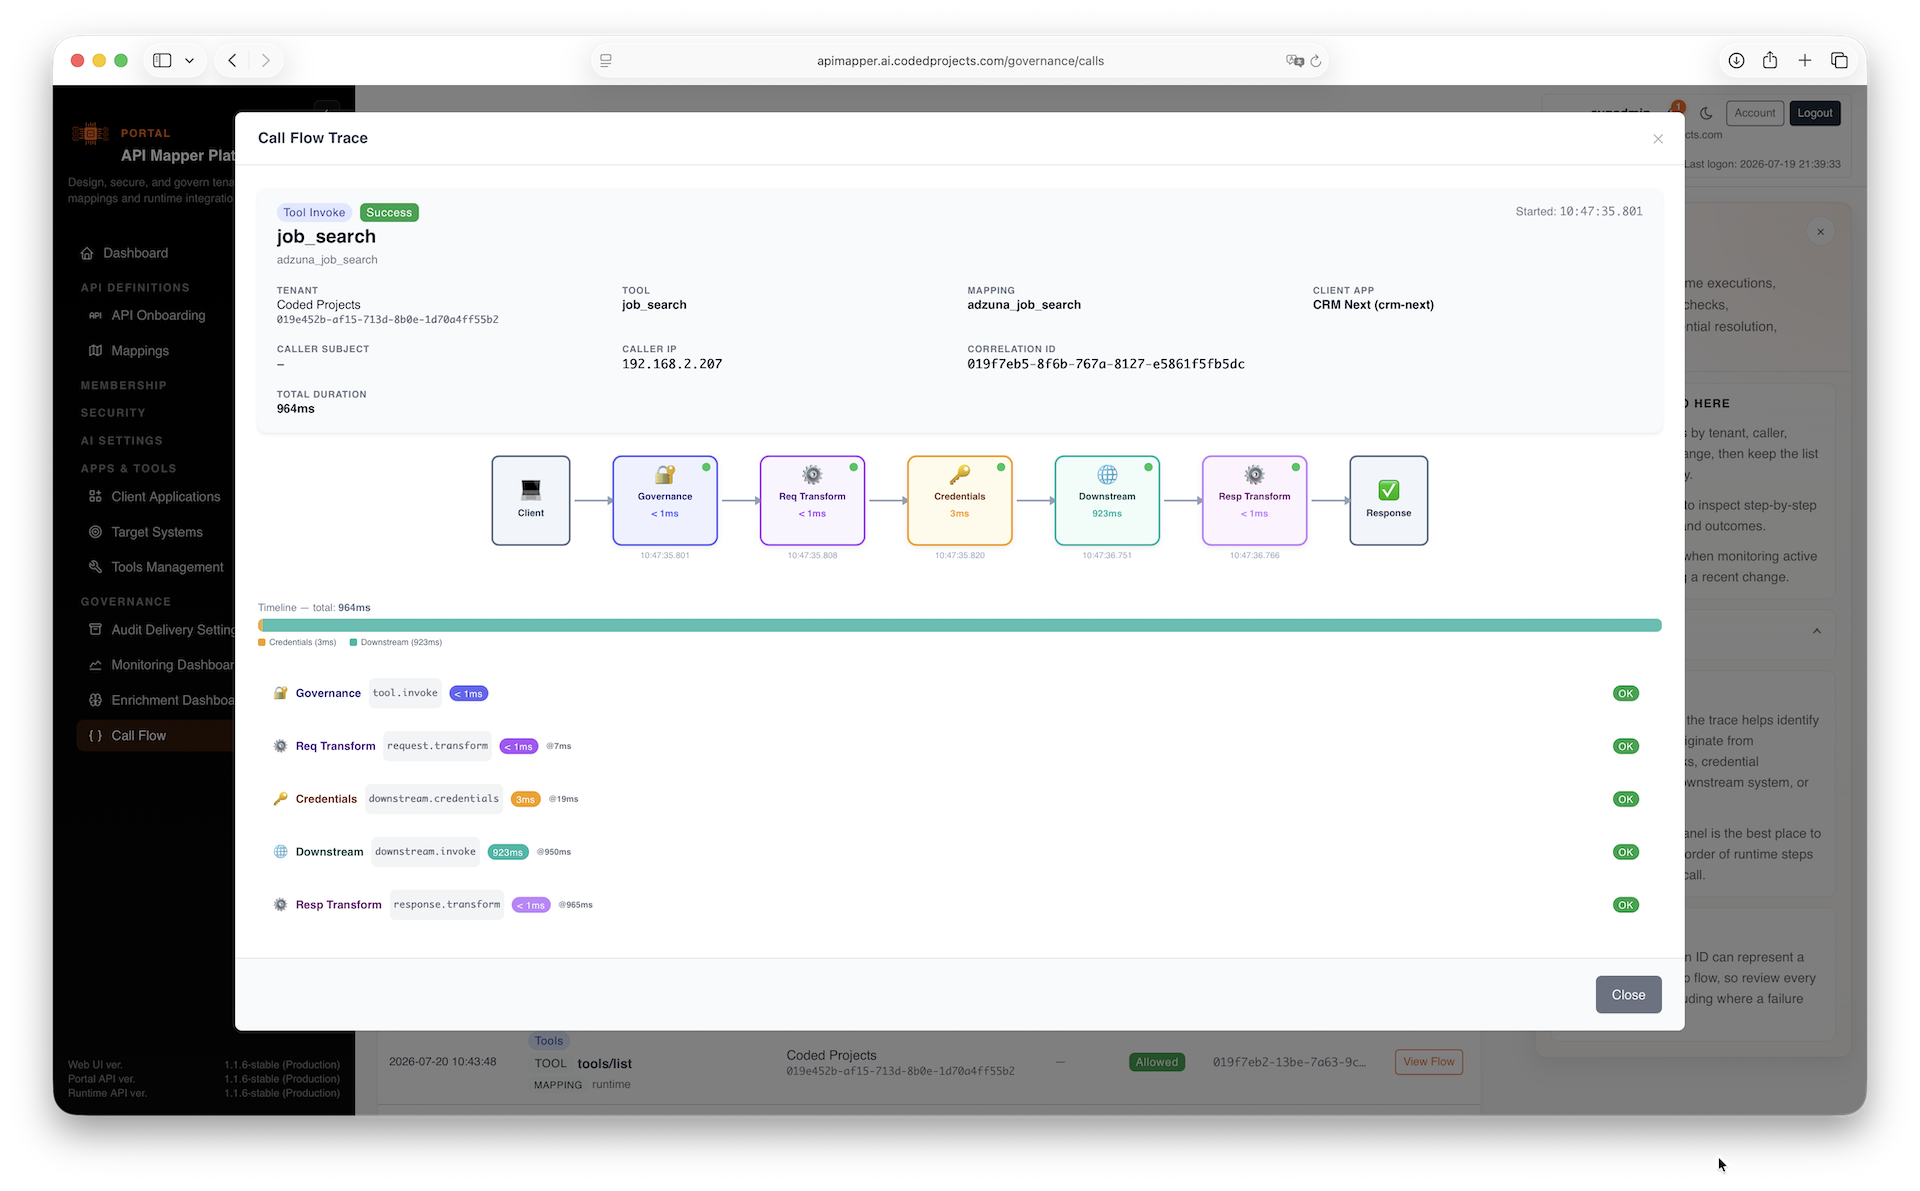1920x1191 pixels.
Task: Open Safari sidebar dropdown arrow
Action: pos(189,61)
